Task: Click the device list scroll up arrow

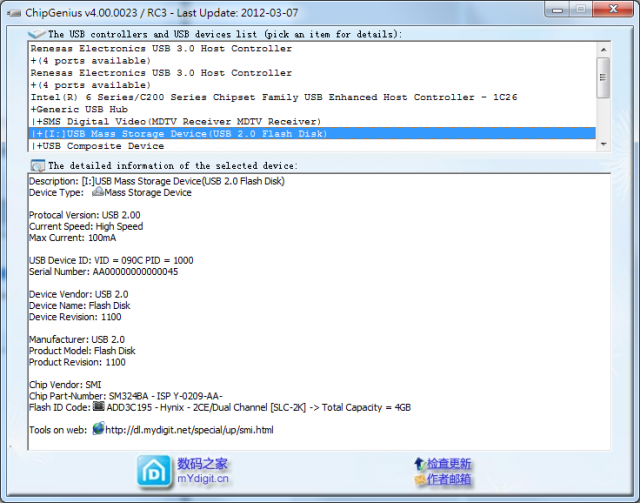Action: tap(603, 49)
